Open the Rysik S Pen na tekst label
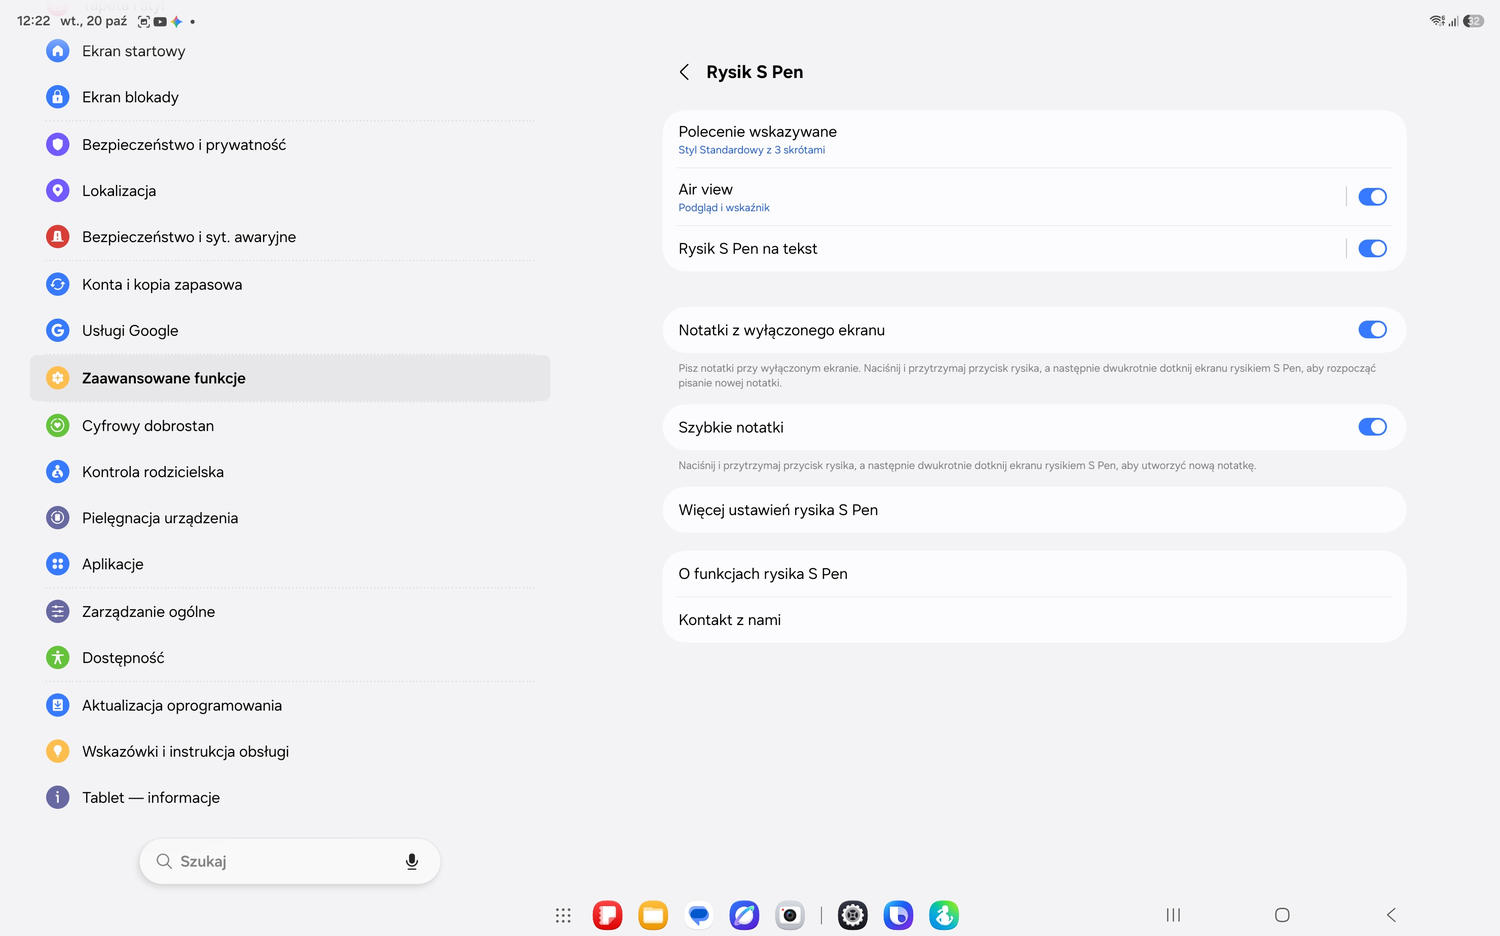 point(748,248)
